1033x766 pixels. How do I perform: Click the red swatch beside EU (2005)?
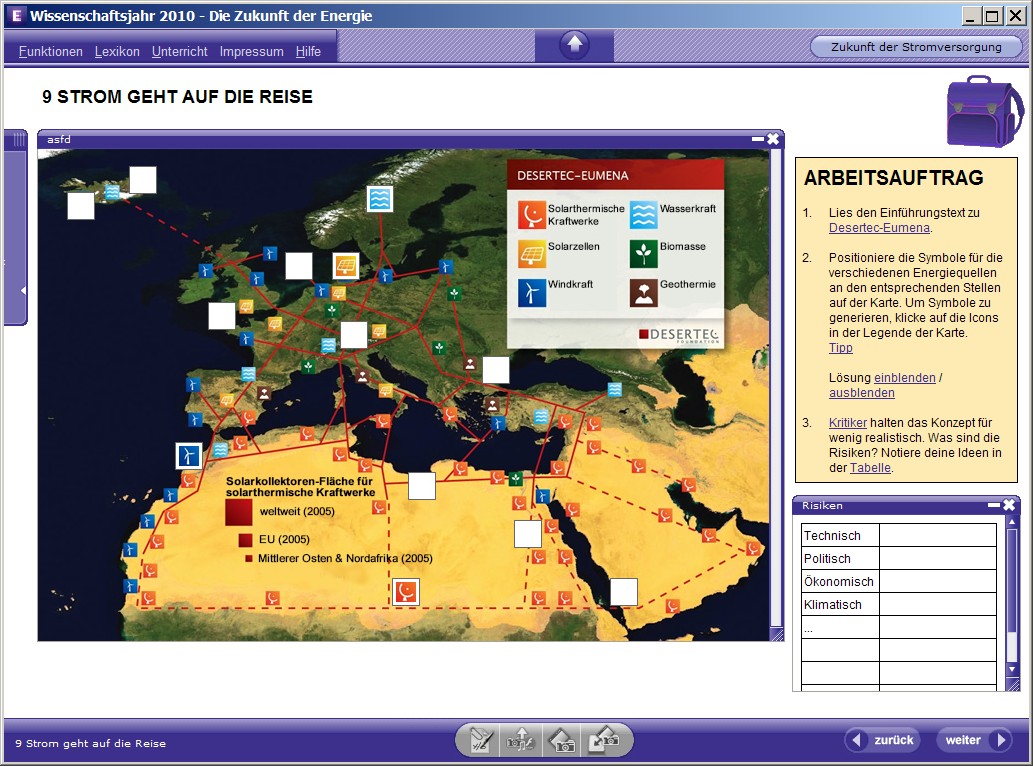pyautogui.click(x=245, y=540)
